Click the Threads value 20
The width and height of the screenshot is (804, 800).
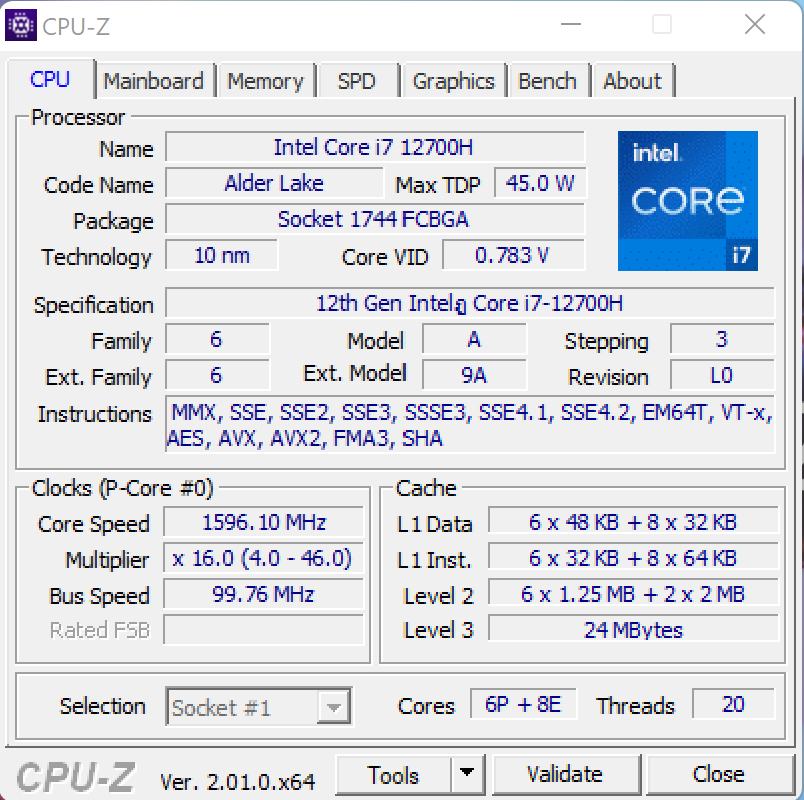(733, 704)
